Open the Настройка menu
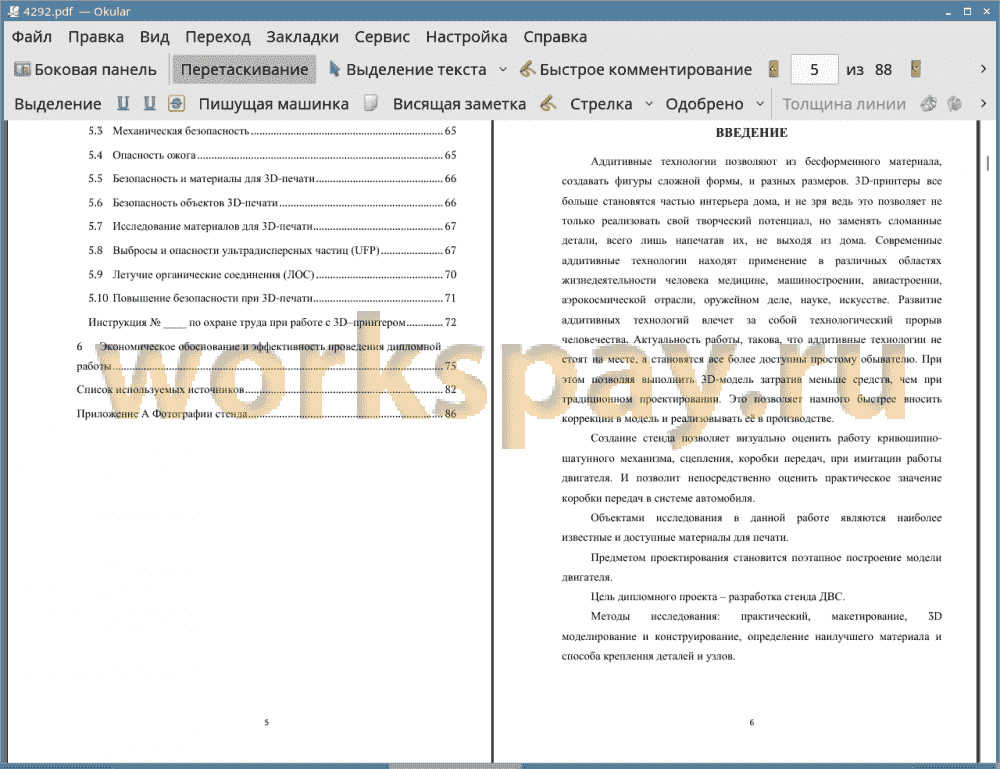 click(466, 37)
